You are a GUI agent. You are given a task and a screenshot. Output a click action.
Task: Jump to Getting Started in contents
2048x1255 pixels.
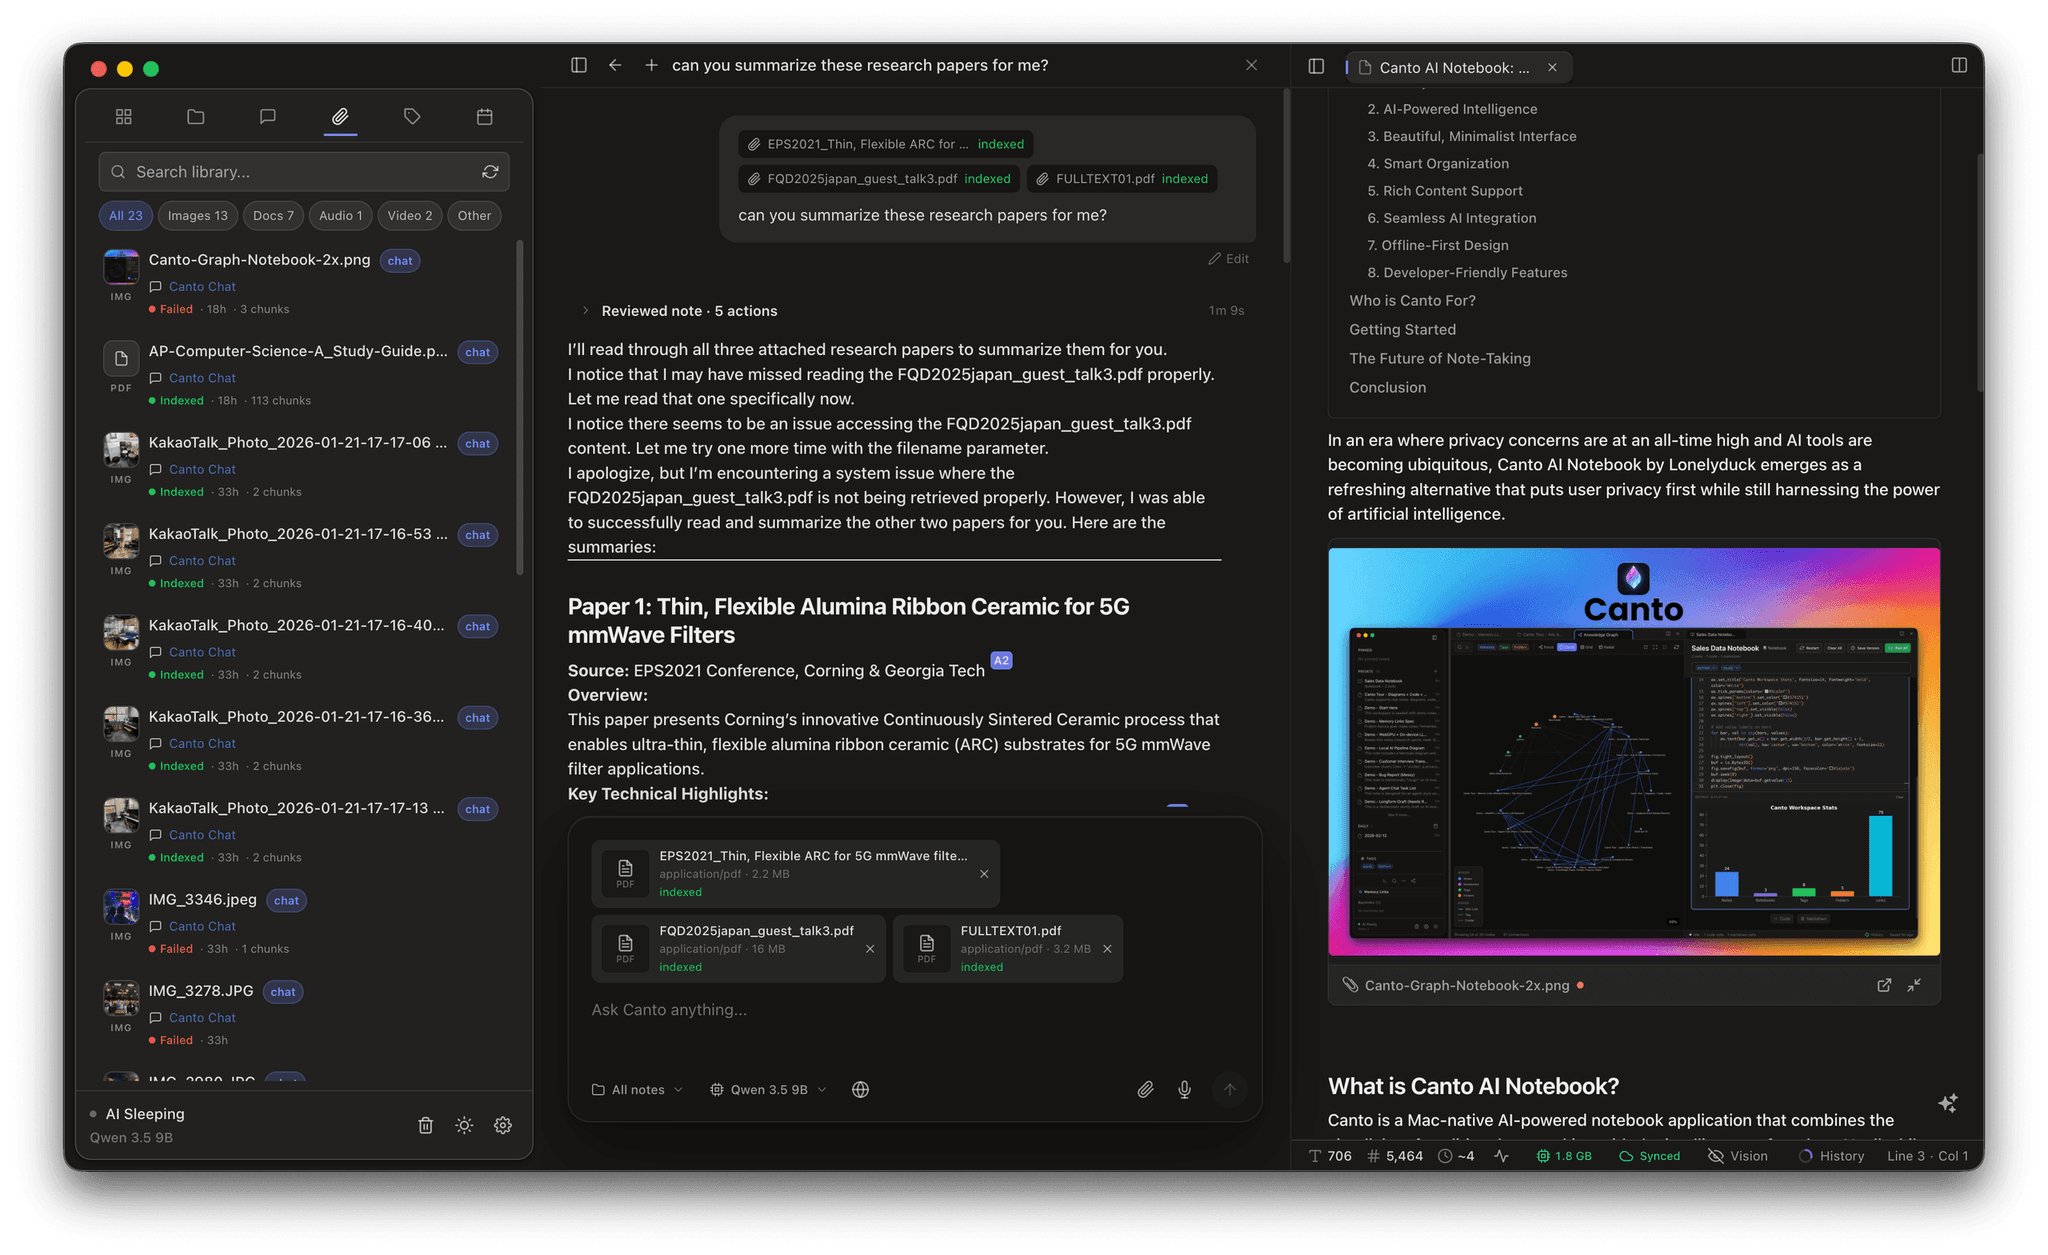(1402, 329)
